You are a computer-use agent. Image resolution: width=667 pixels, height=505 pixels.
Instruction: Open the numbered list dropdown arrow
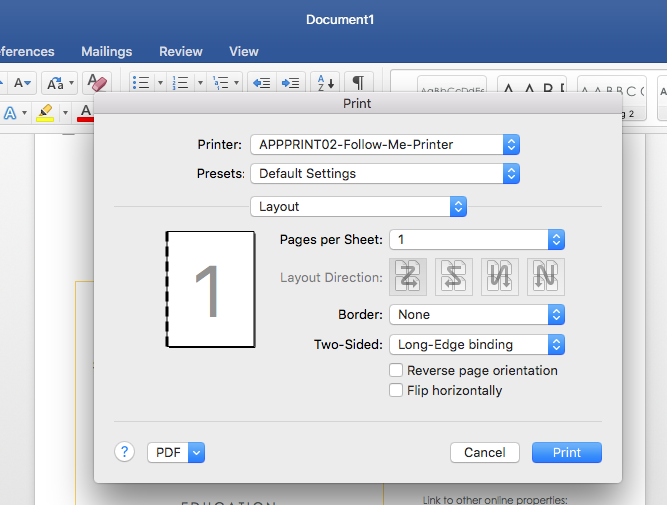(x=200, y=83)
